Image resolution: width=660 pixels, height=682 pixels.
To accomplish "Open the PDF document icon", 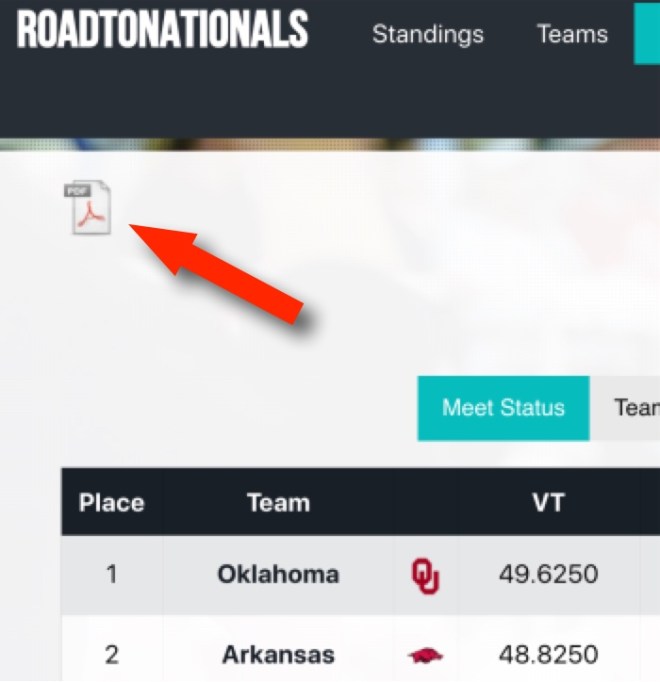I will click(x=88, y=208).
